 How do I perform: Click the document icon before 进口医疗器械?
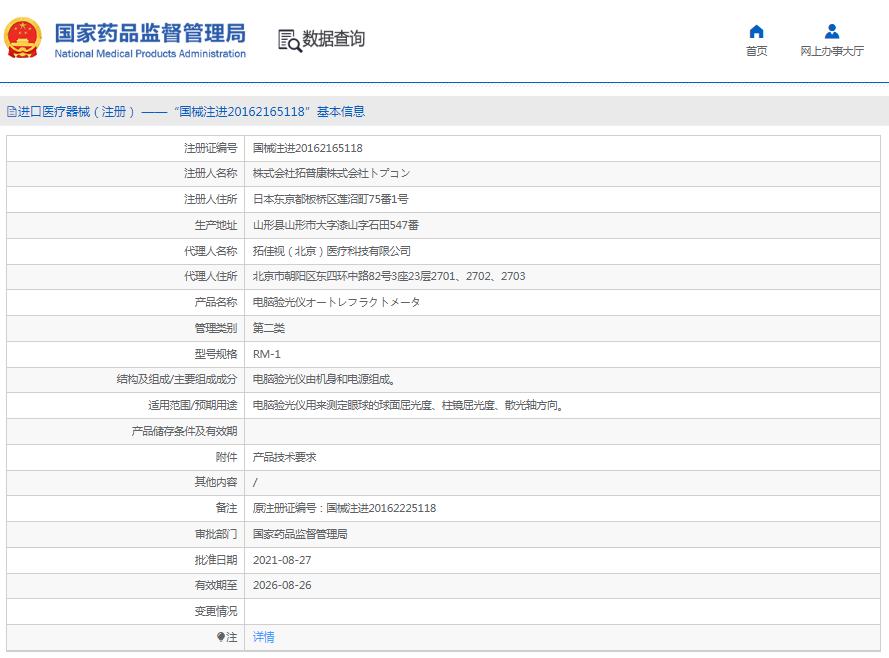[11, 112]
